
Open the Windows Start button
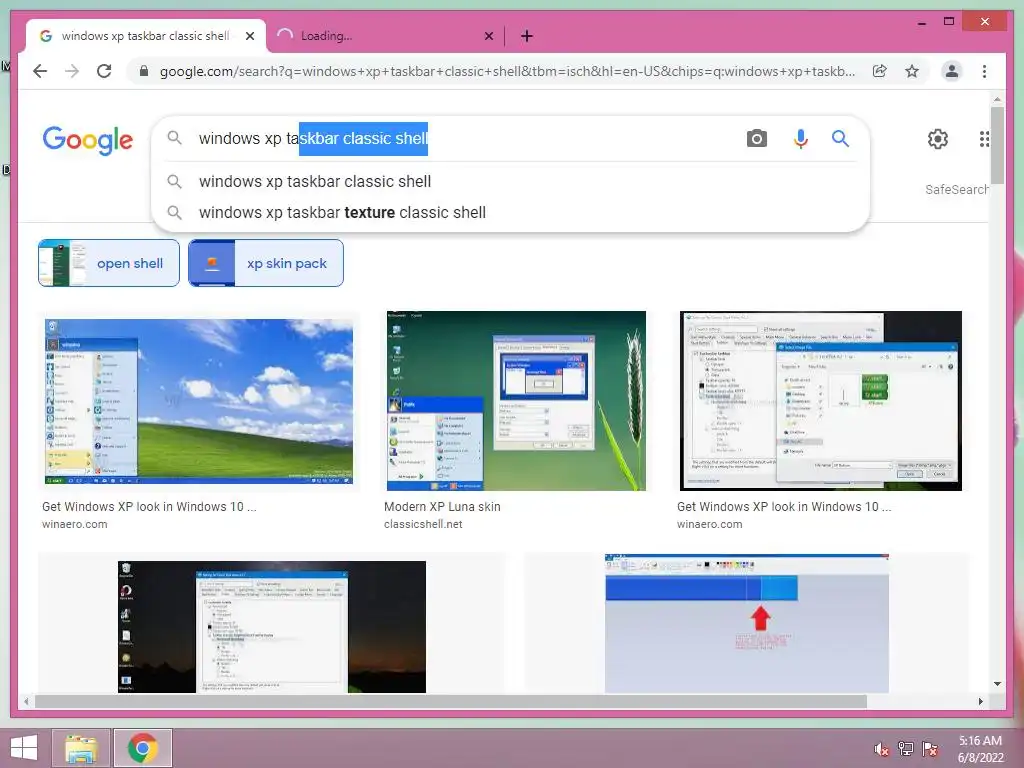point(24,748)
